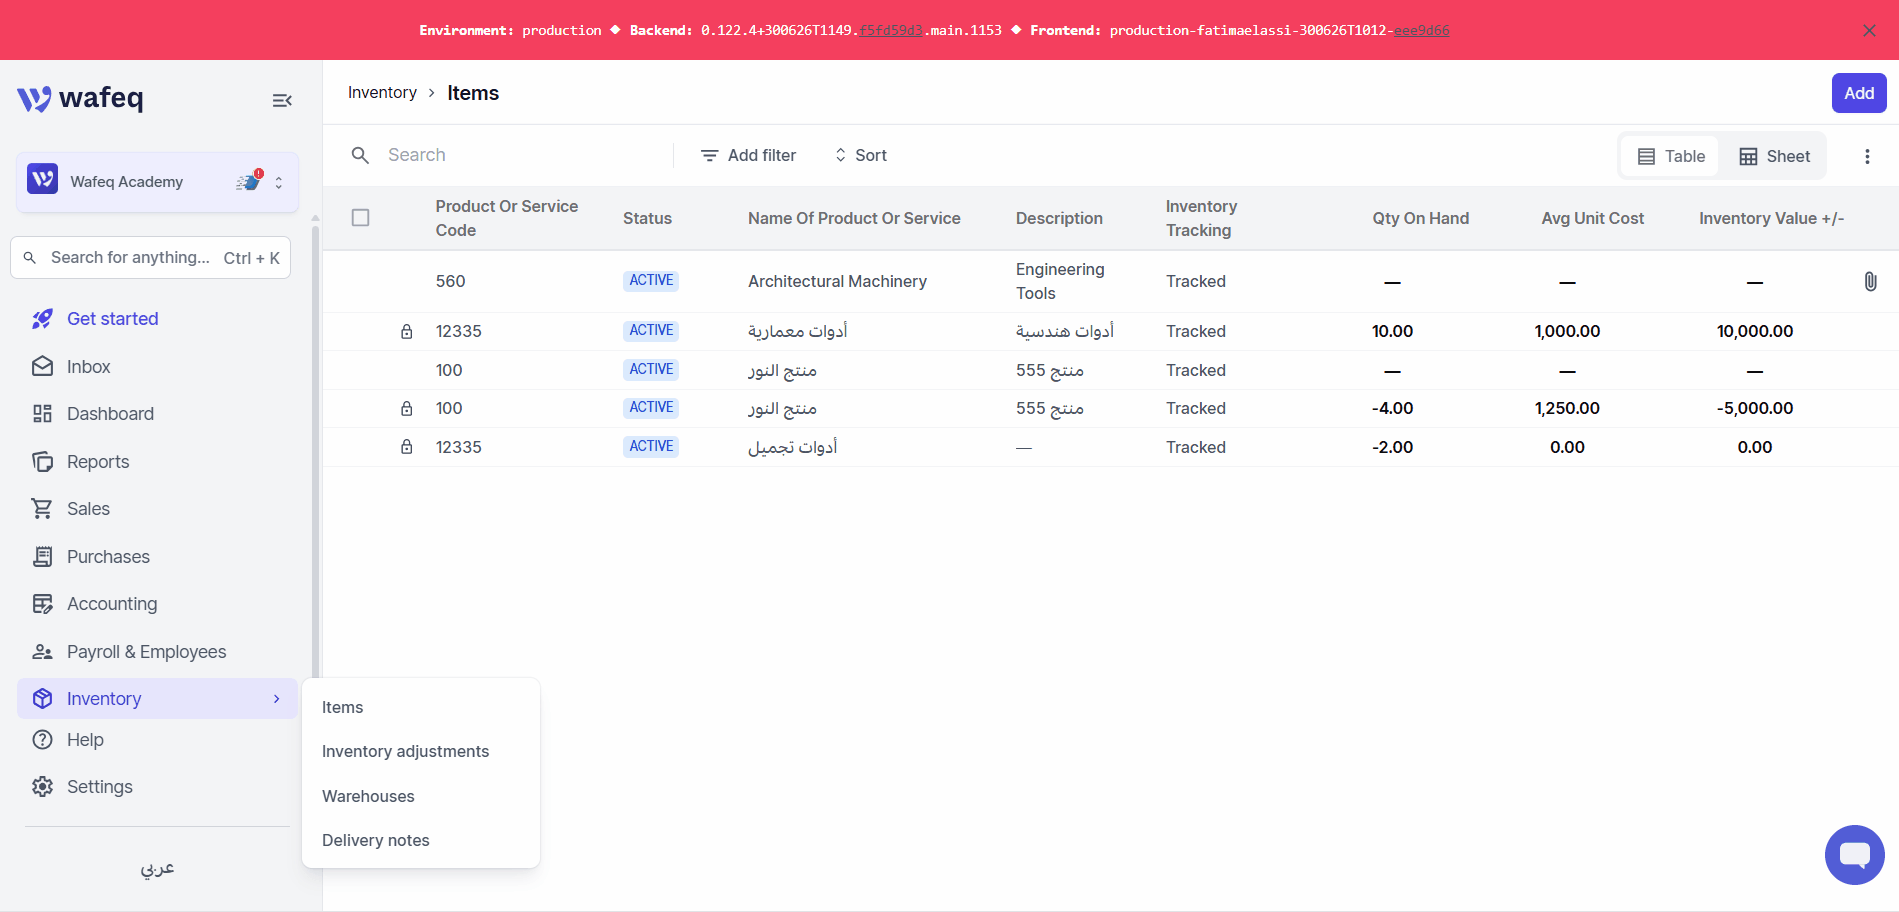1899x912 pixels.
Task: Open the Help question mark icon
Action: [42, 740]
